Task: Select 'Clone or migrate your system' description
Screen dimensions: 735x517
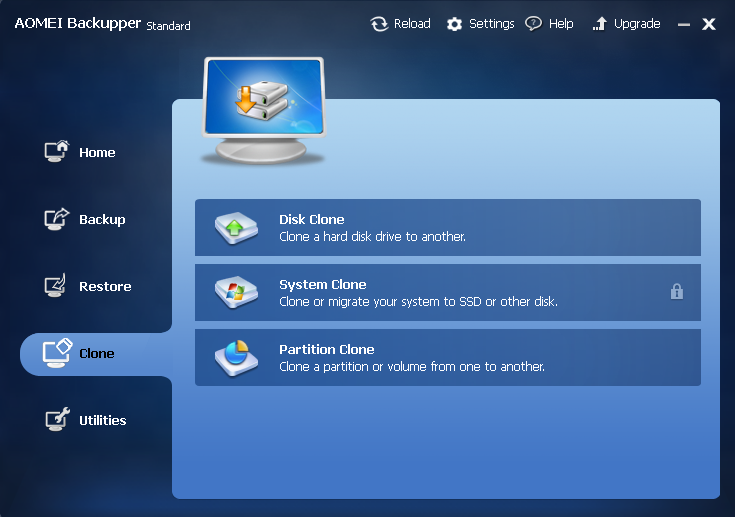Action: coord(418,302)
